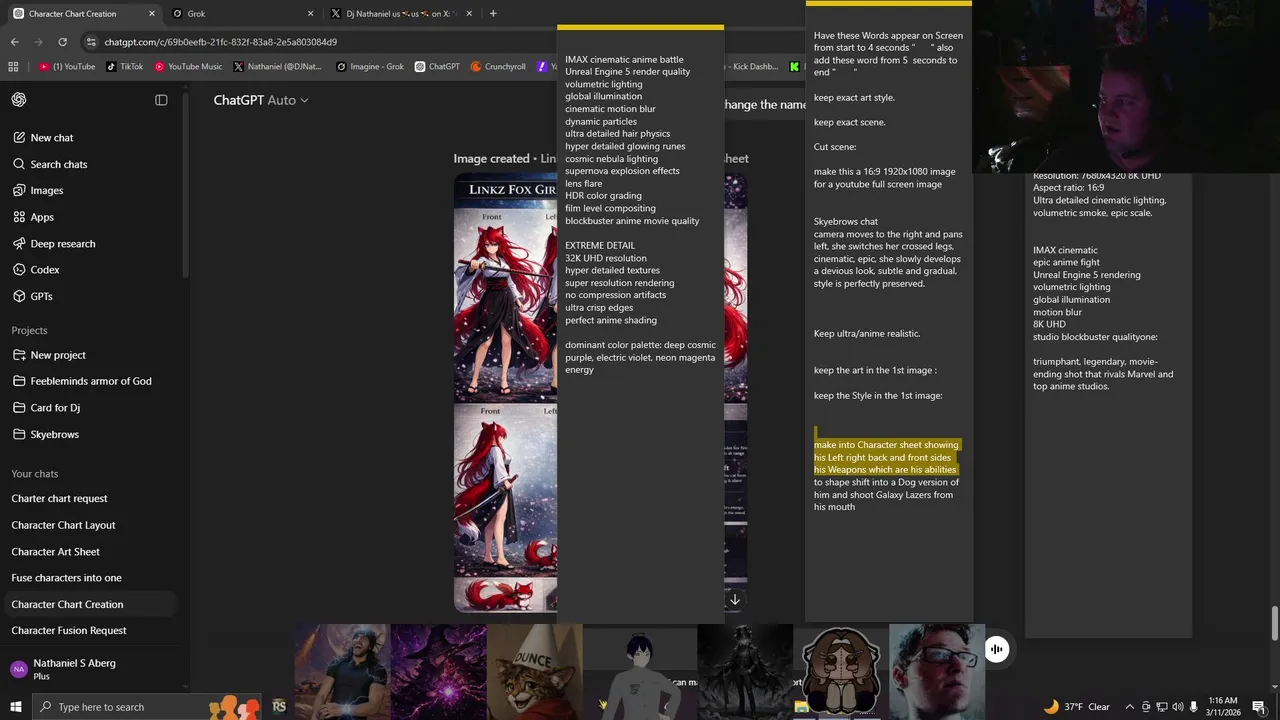Viewport: 1280px width, 720px height.
Task: View site information icon in address bar
Action: [91, 42]
